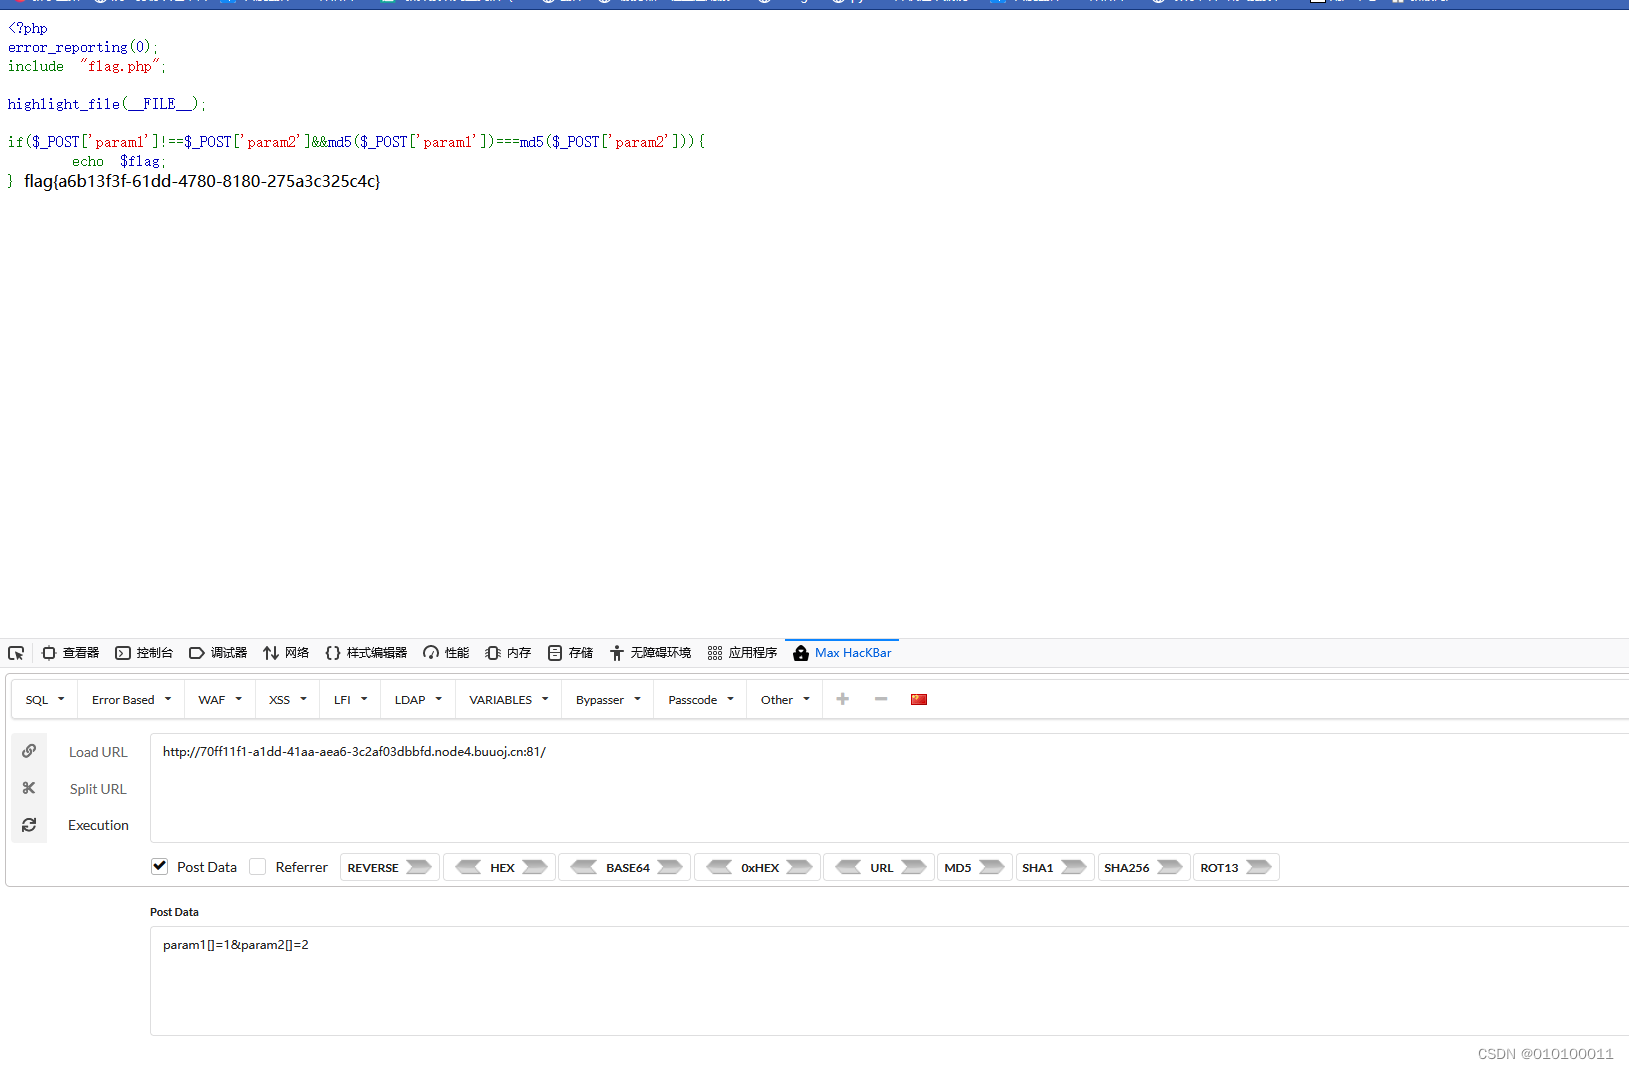Select the Network (网络) panel icon
Screen dimensions: 1629x1069
[286, 653]
